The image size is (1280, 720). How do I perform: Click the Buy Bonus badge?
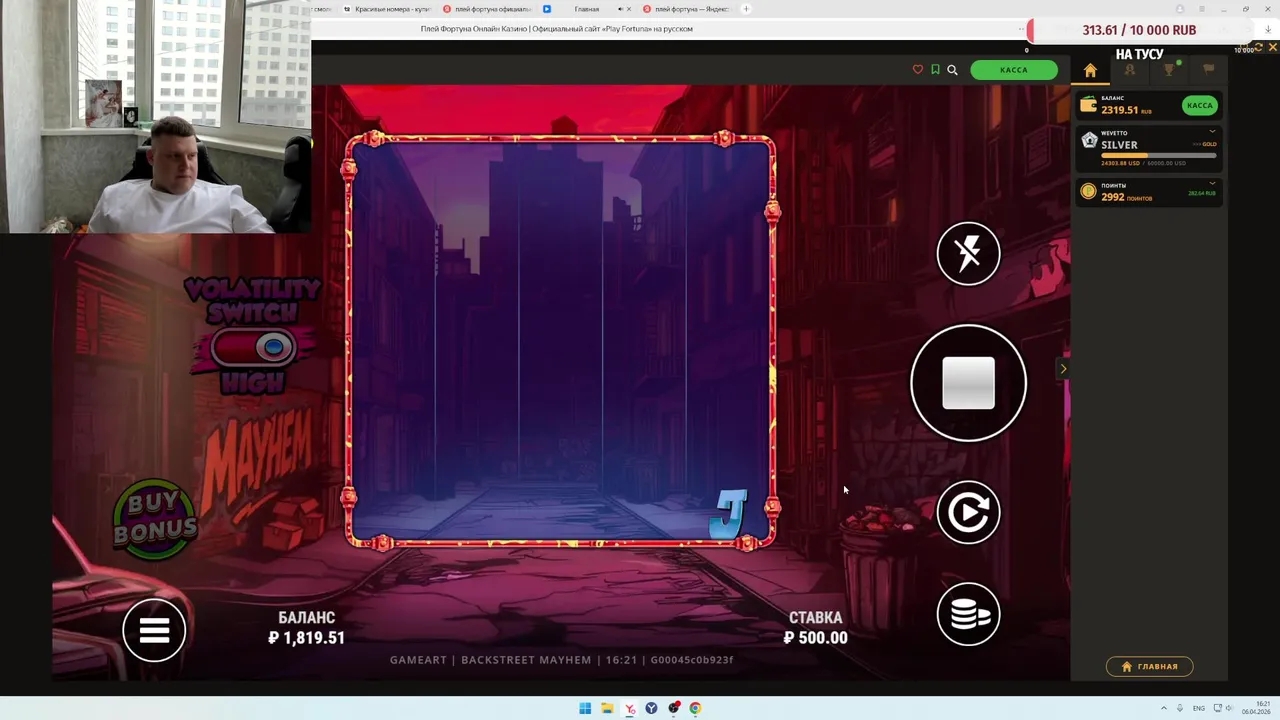tap(155, 517)
